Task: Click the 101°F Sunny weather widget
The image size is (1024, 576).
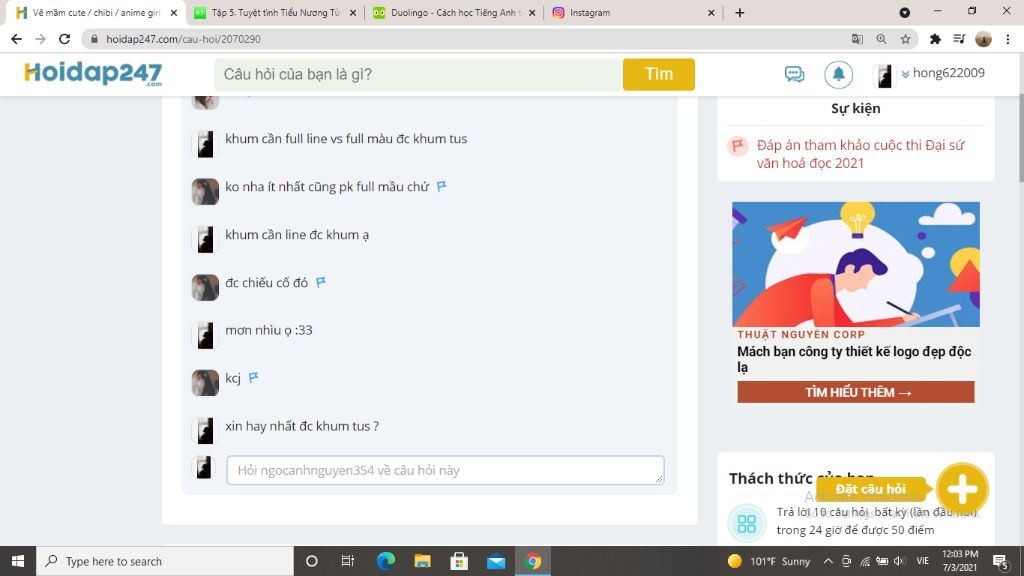Action: tap(769, 561)
